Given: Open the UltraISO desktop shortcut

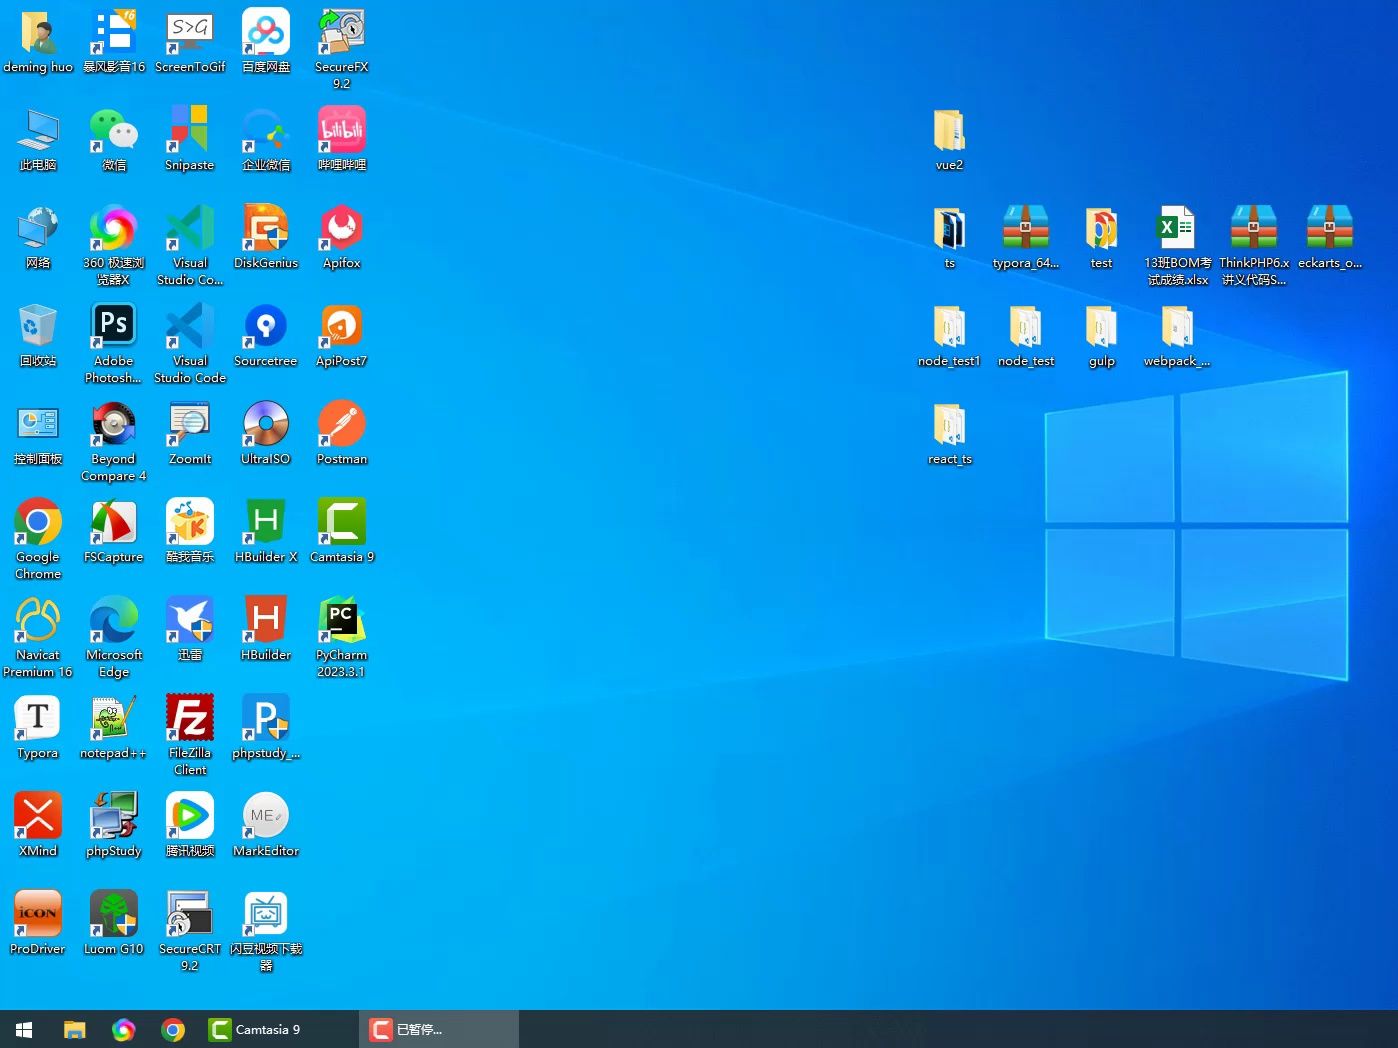Looking at the screenshot, I should click(x=266, y=434).
